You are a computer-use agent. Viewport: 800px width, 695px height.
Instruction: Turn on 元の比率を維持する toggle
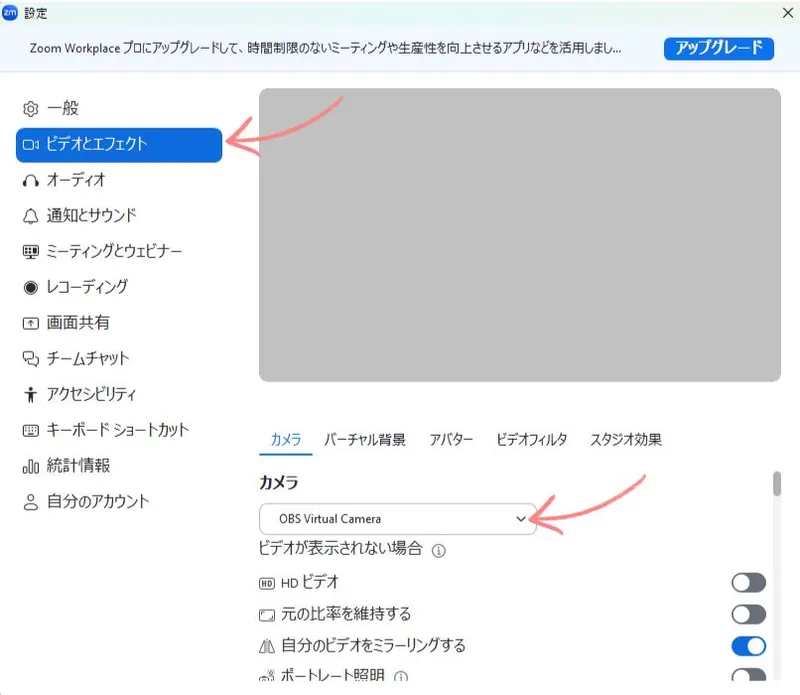point(748,614)
